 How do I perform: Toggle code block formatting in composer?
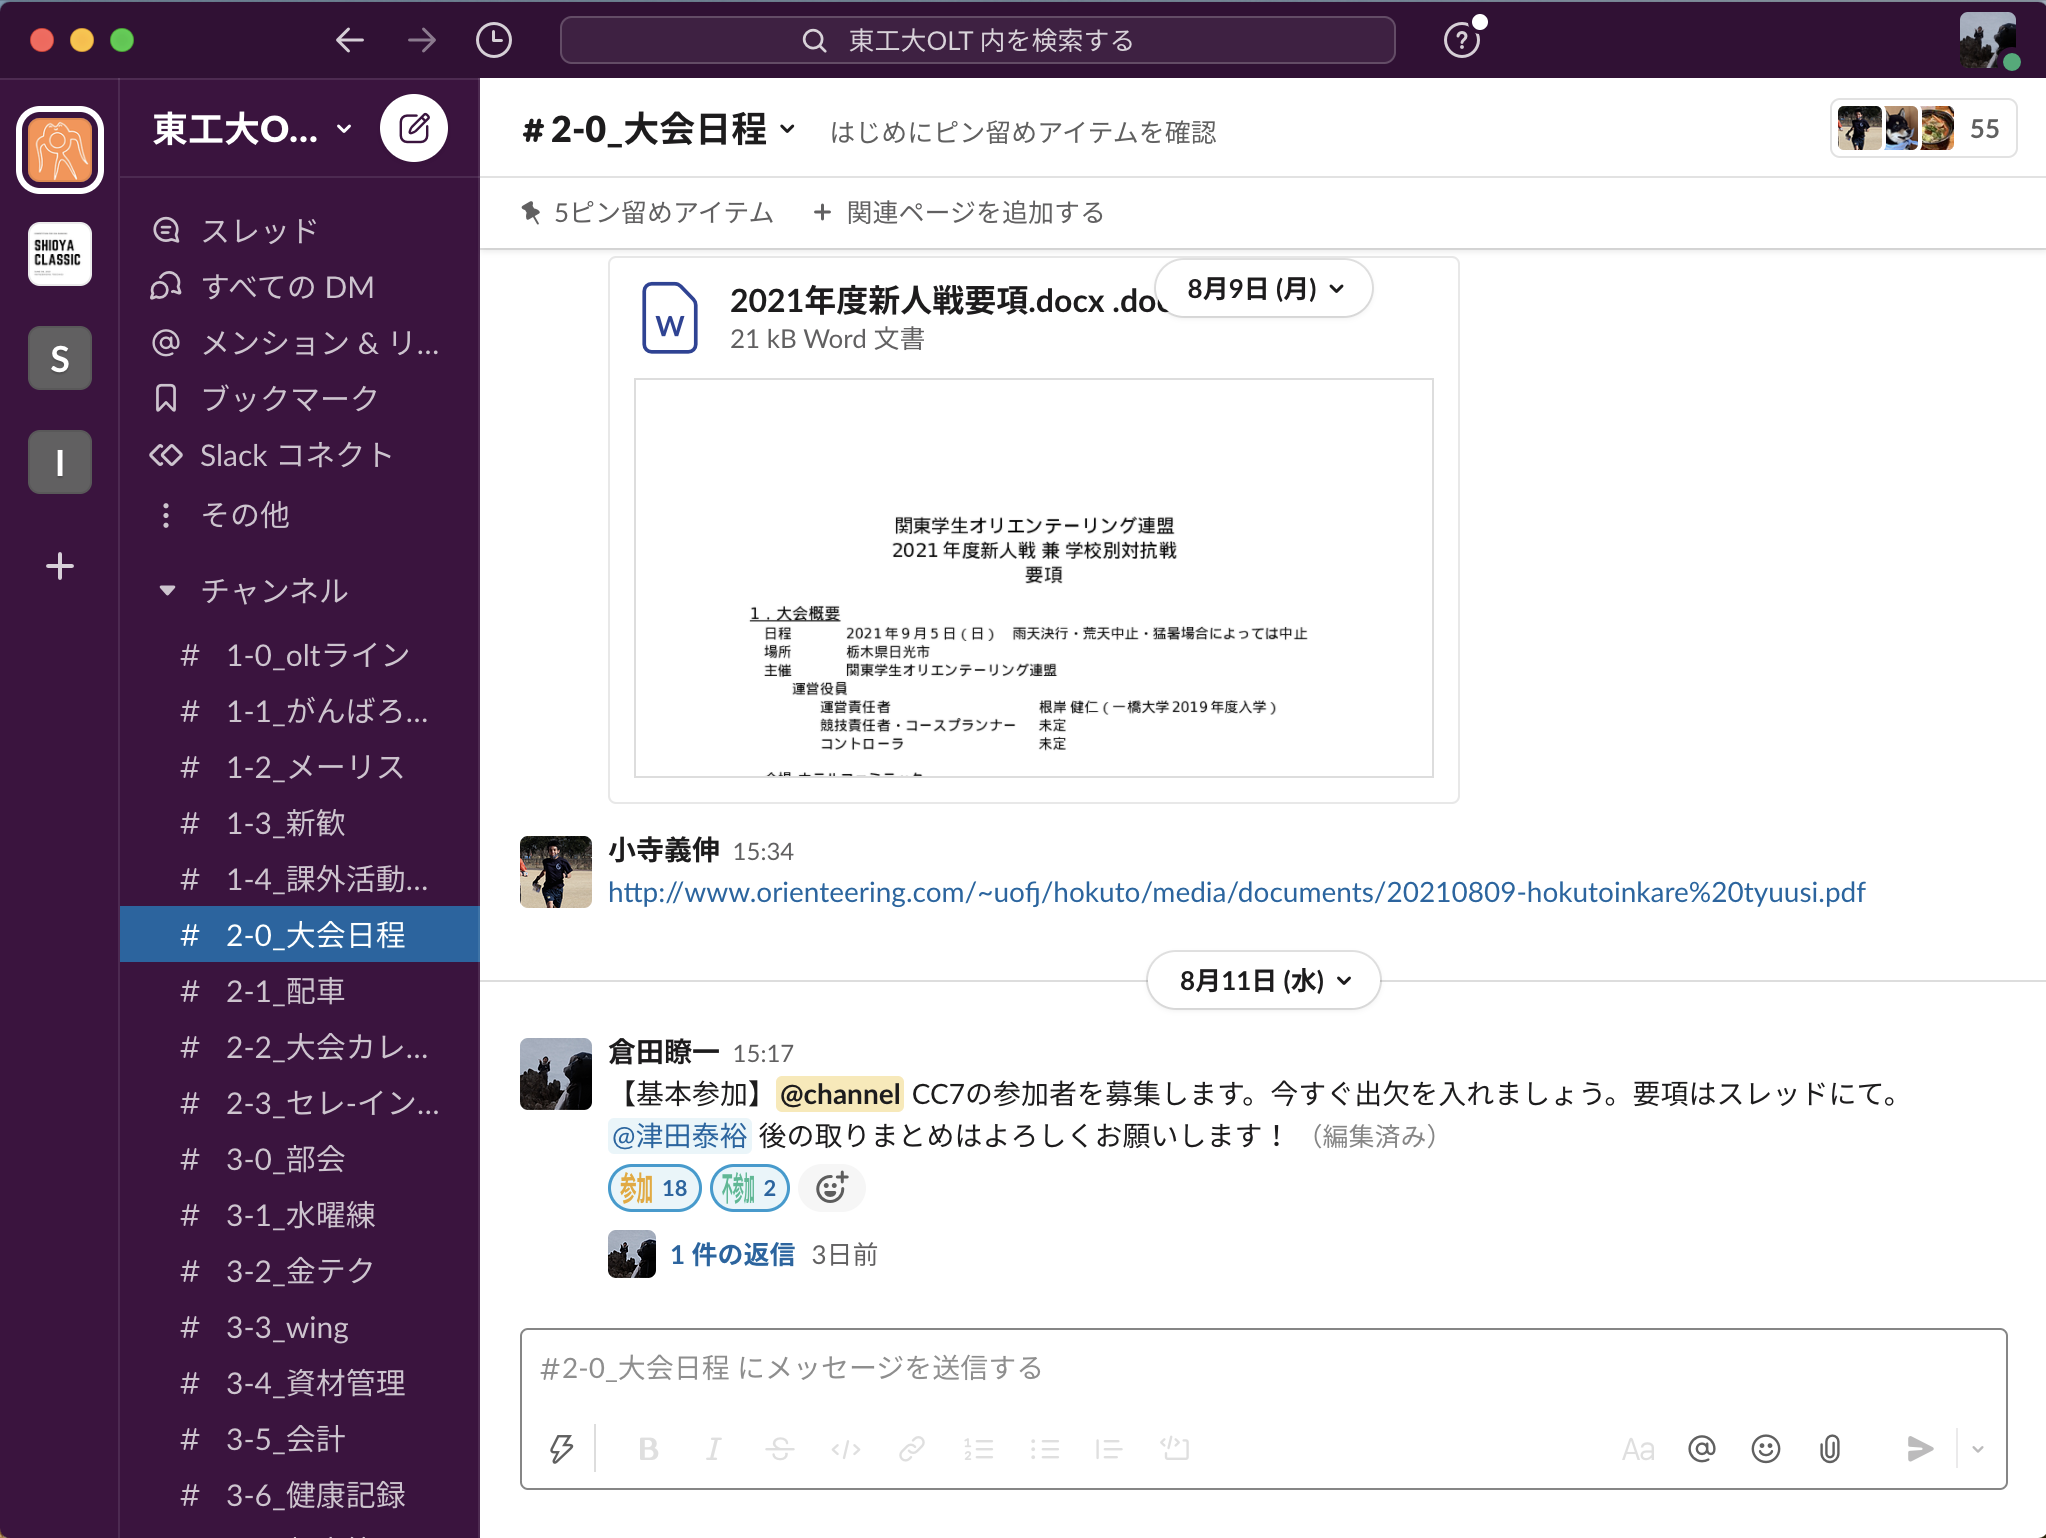(x=1175, y=1448)
